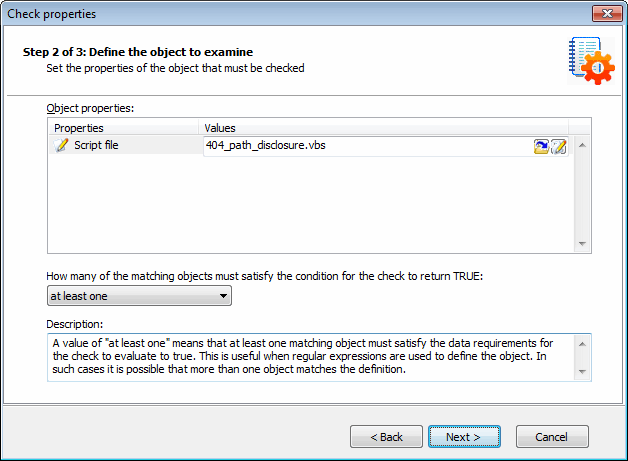Click the edit script pencil-on-paper icon
The width and height of the screenshot is (628, 461).
(x=559, y=147)
